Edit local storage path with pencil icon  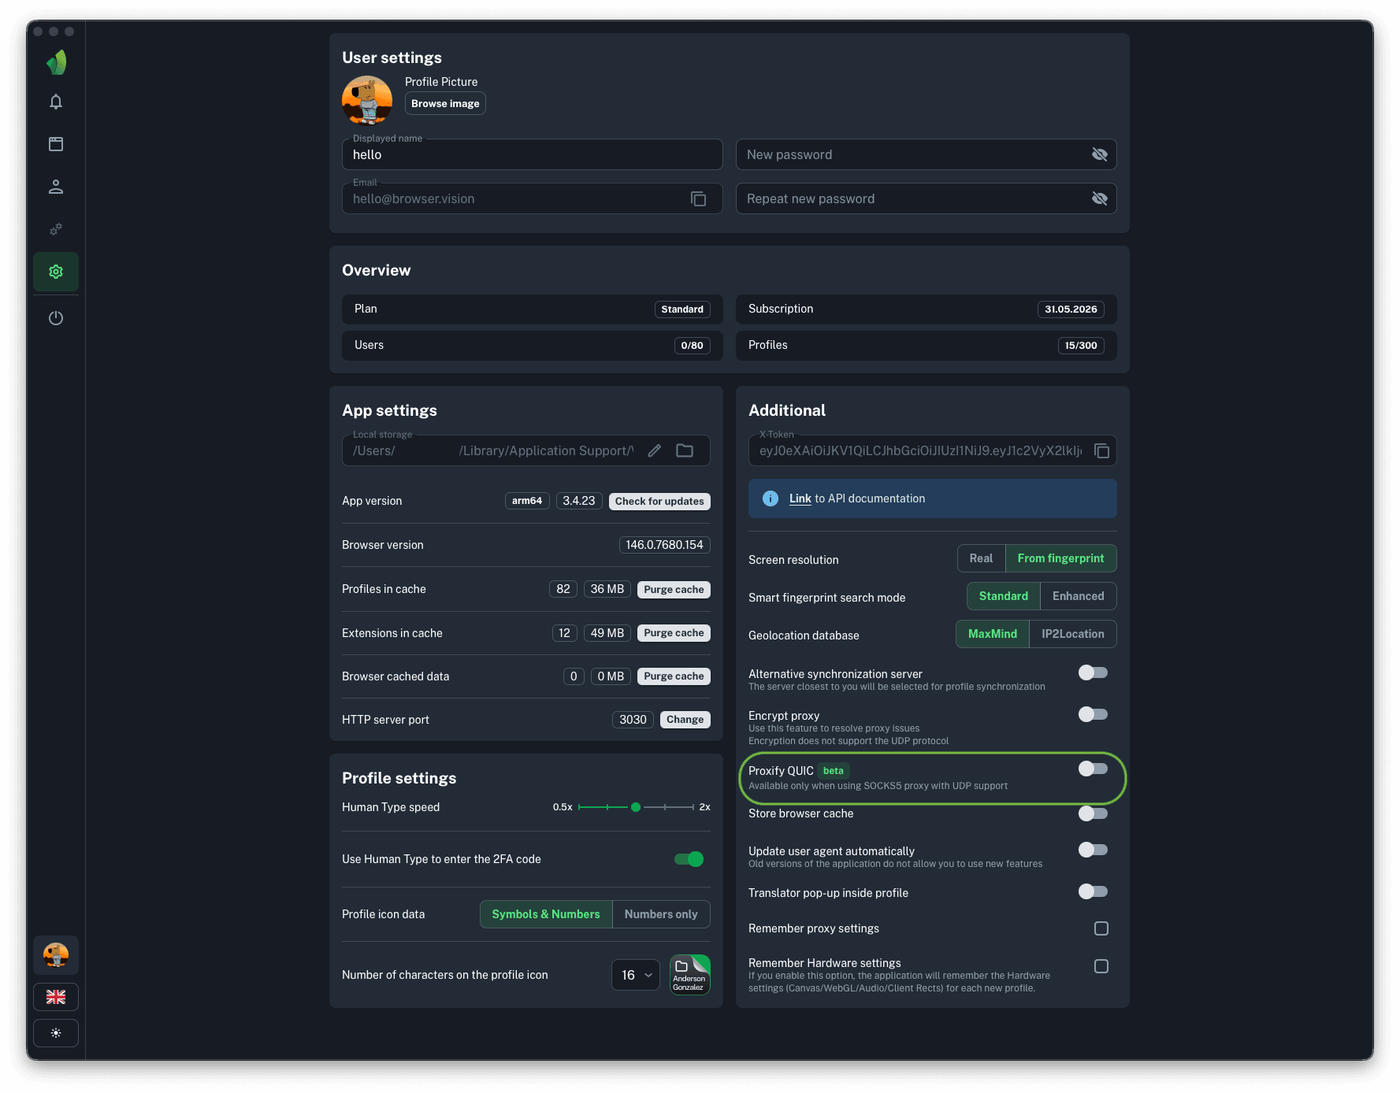(x=654, y=451)
